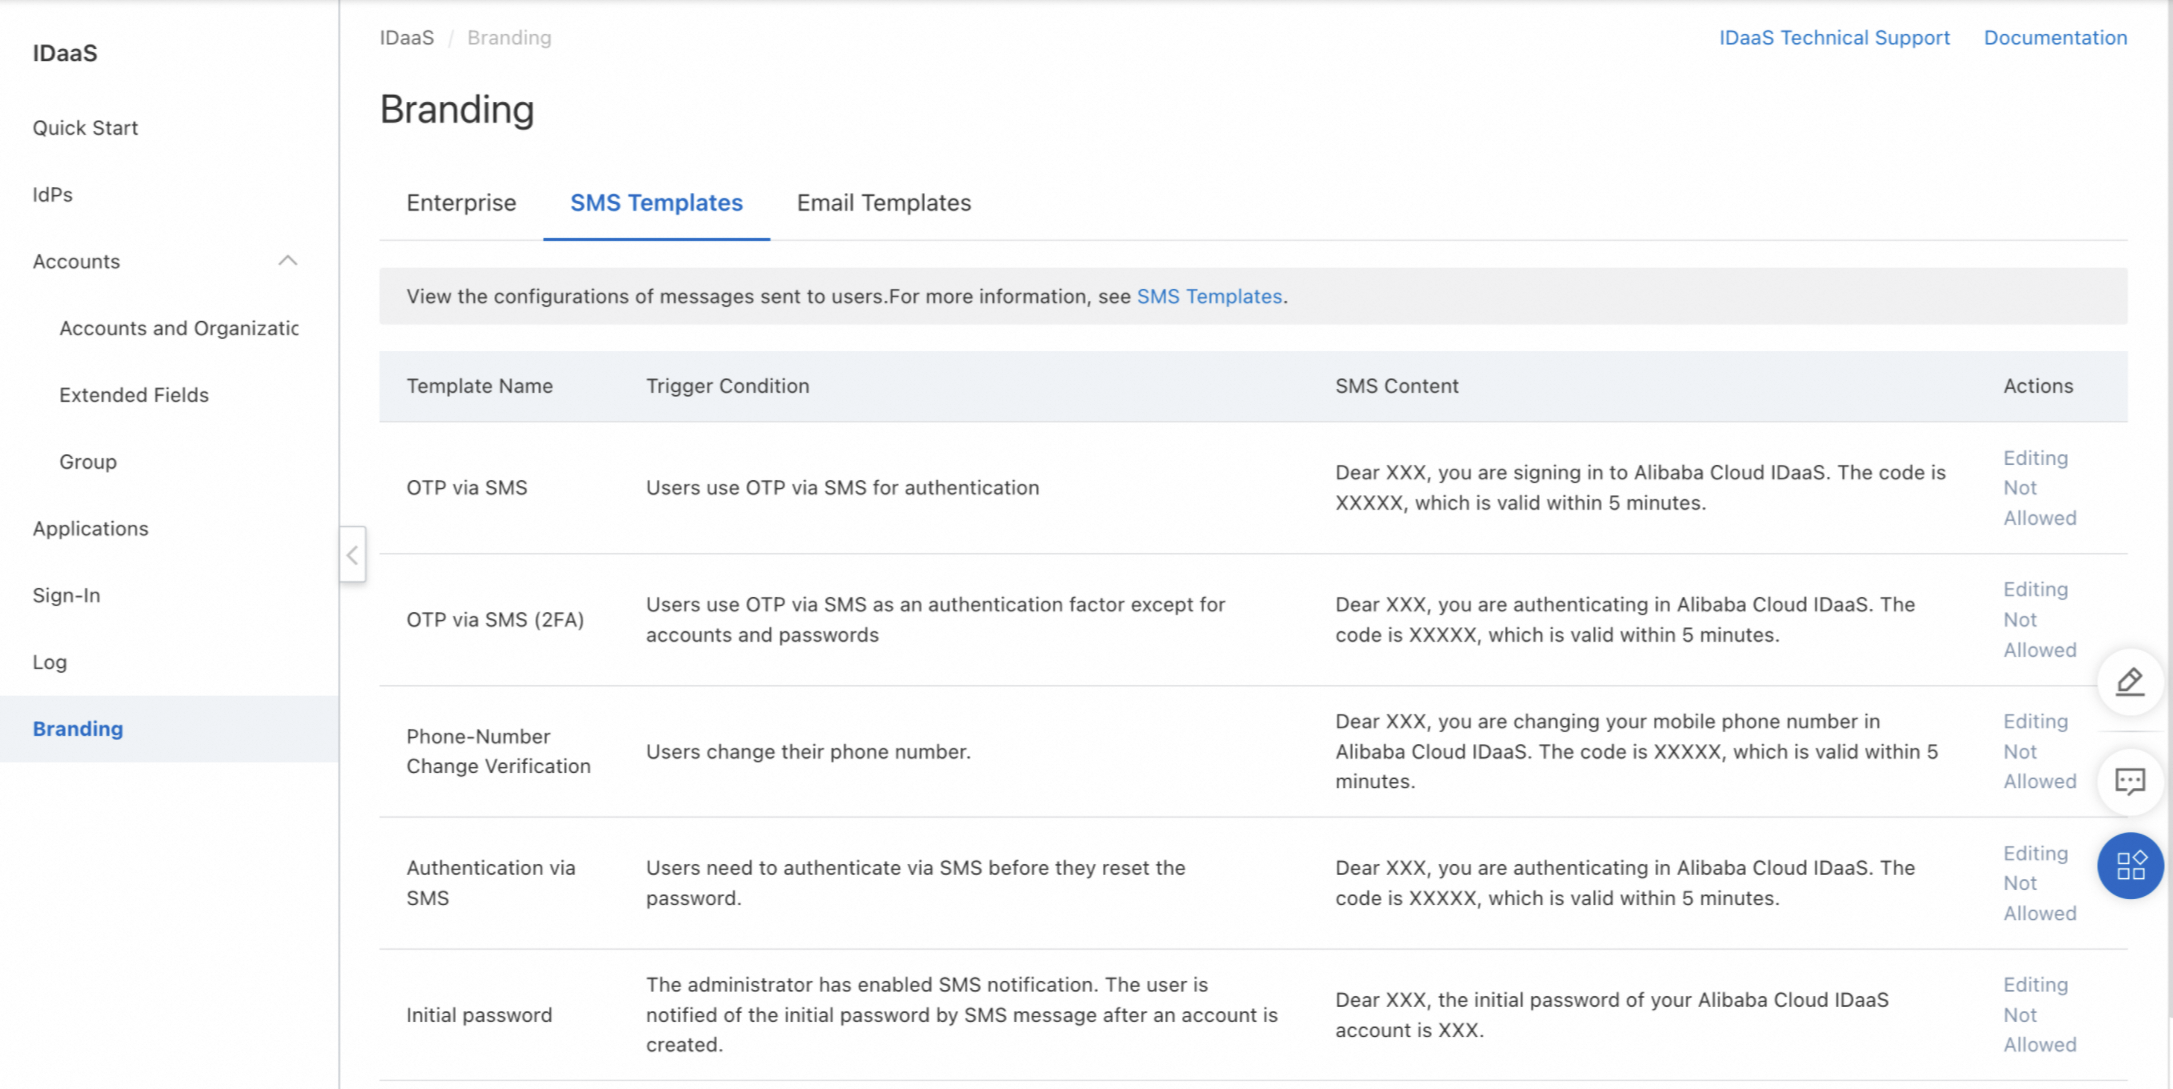
Task: Select Branding in the sidebar
Action: (x=78, y=729)
